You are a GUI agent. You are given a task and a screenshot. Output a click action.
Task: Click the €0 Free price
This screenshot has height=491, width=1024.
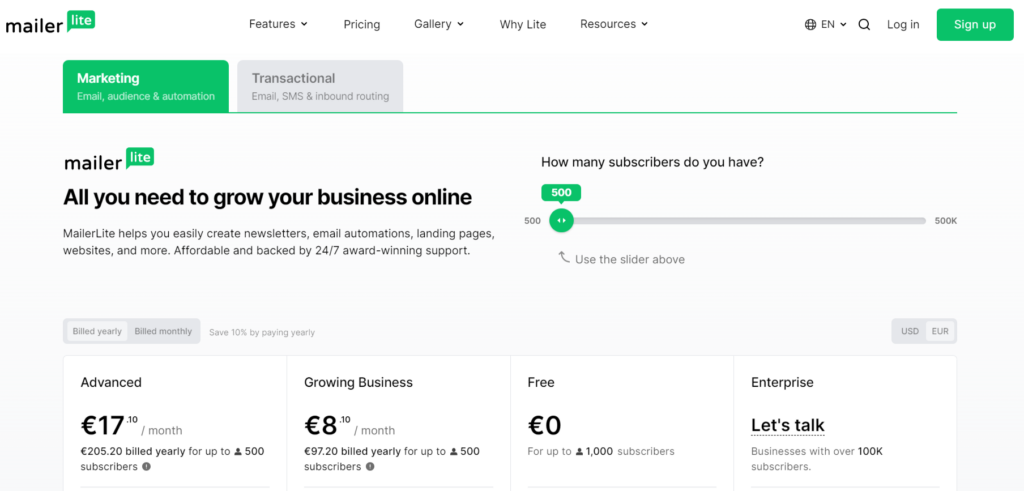[545, 426]
